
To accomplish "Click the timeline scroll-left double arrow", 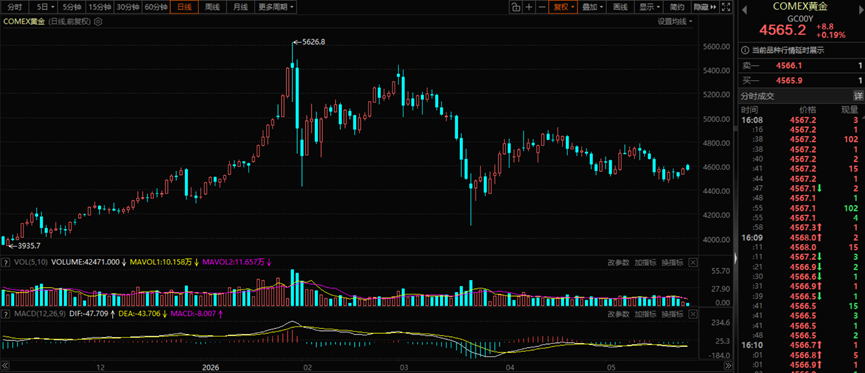I will pyautogui.click(x=6, y=366).
